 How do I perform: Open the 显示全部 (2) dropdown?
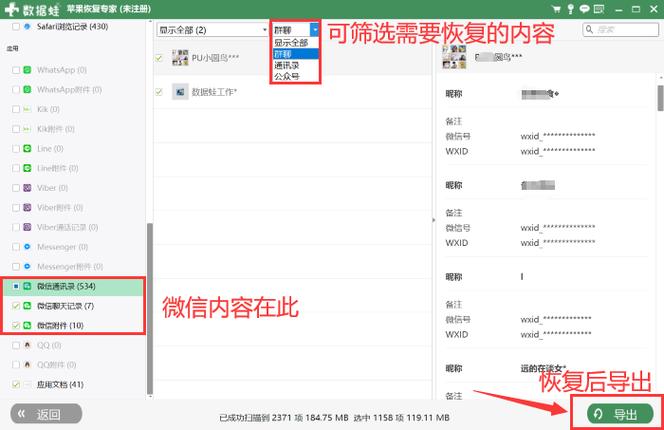coord(213,30)
